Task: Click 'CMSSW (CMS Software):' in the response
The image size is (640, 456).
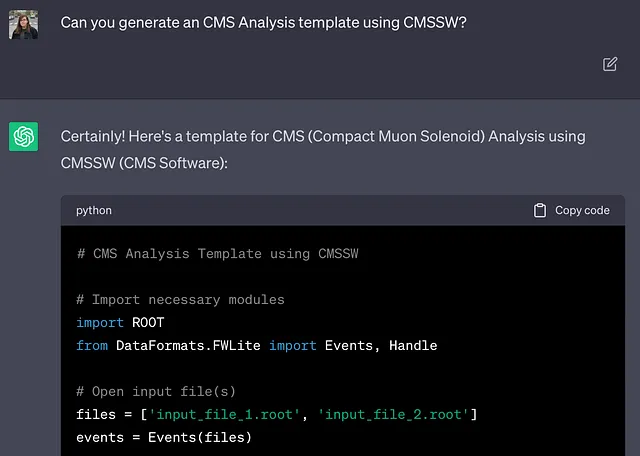Action: [x=144, y=163]
